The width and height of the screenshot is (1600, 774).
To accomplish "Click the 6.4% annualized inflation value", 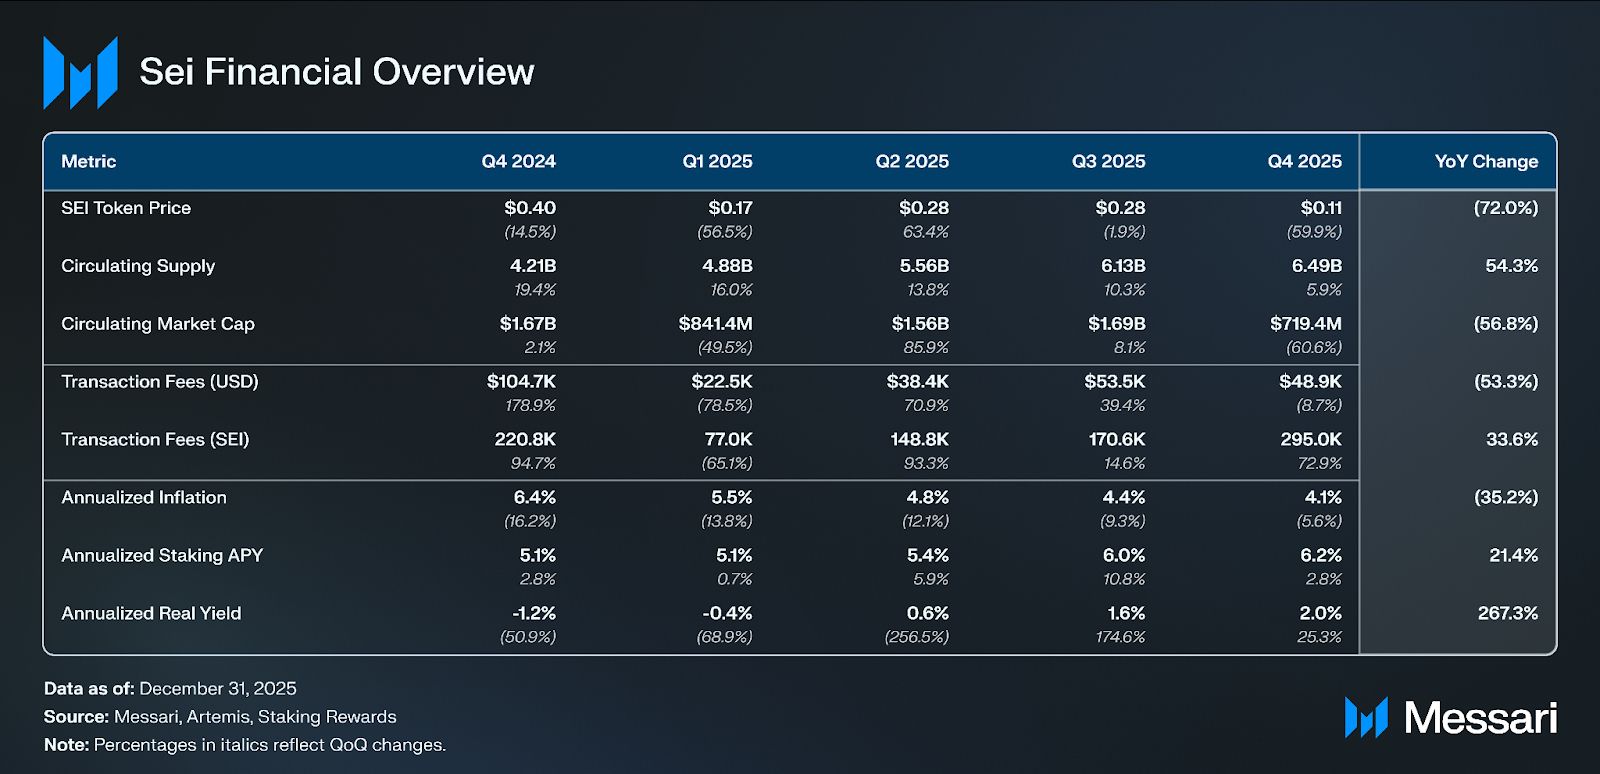I will pos(535,497).
